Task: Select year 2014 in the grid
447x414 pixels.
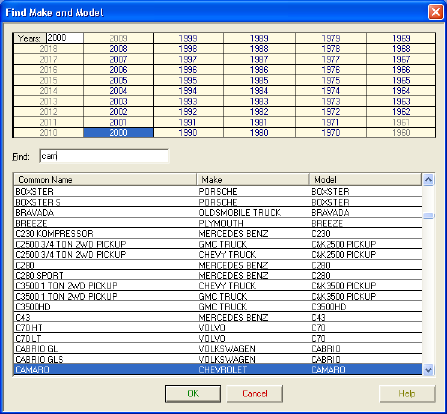Action: pyautogui.click(x=48, y=91)
